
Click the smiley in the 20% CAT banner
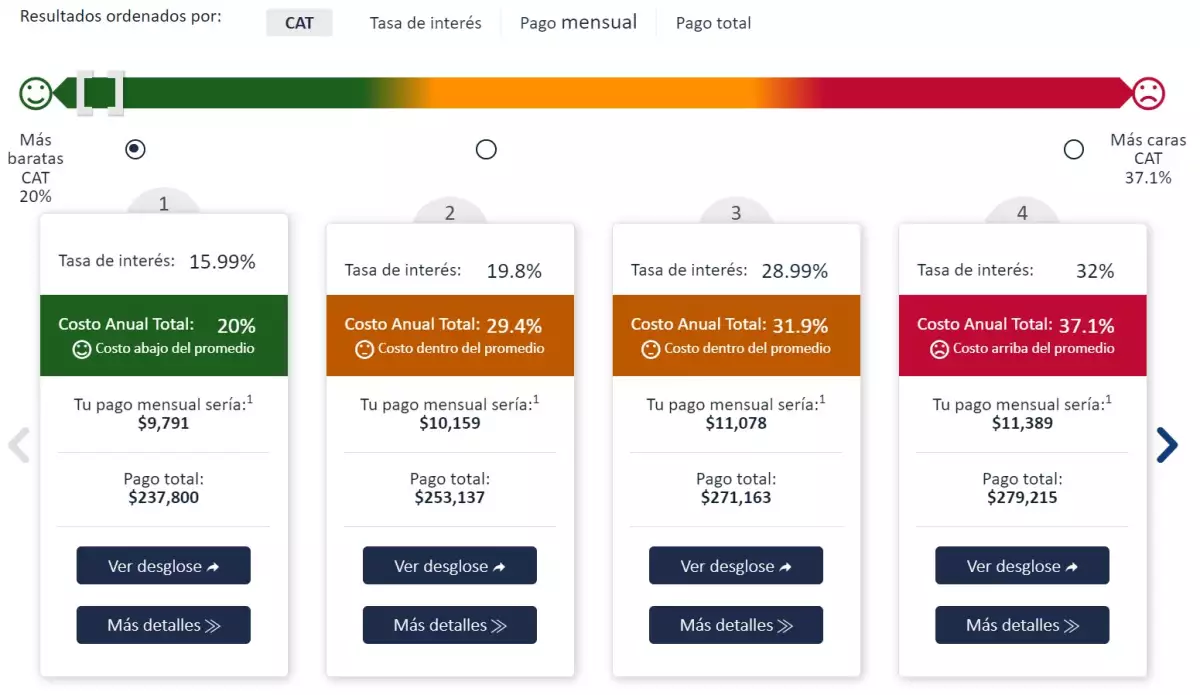(82, 349)
